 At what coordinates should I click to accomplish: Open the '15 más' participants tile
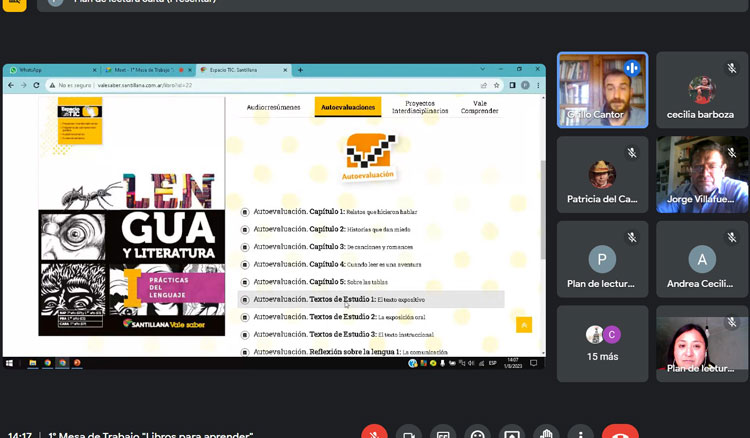[603, 344]
